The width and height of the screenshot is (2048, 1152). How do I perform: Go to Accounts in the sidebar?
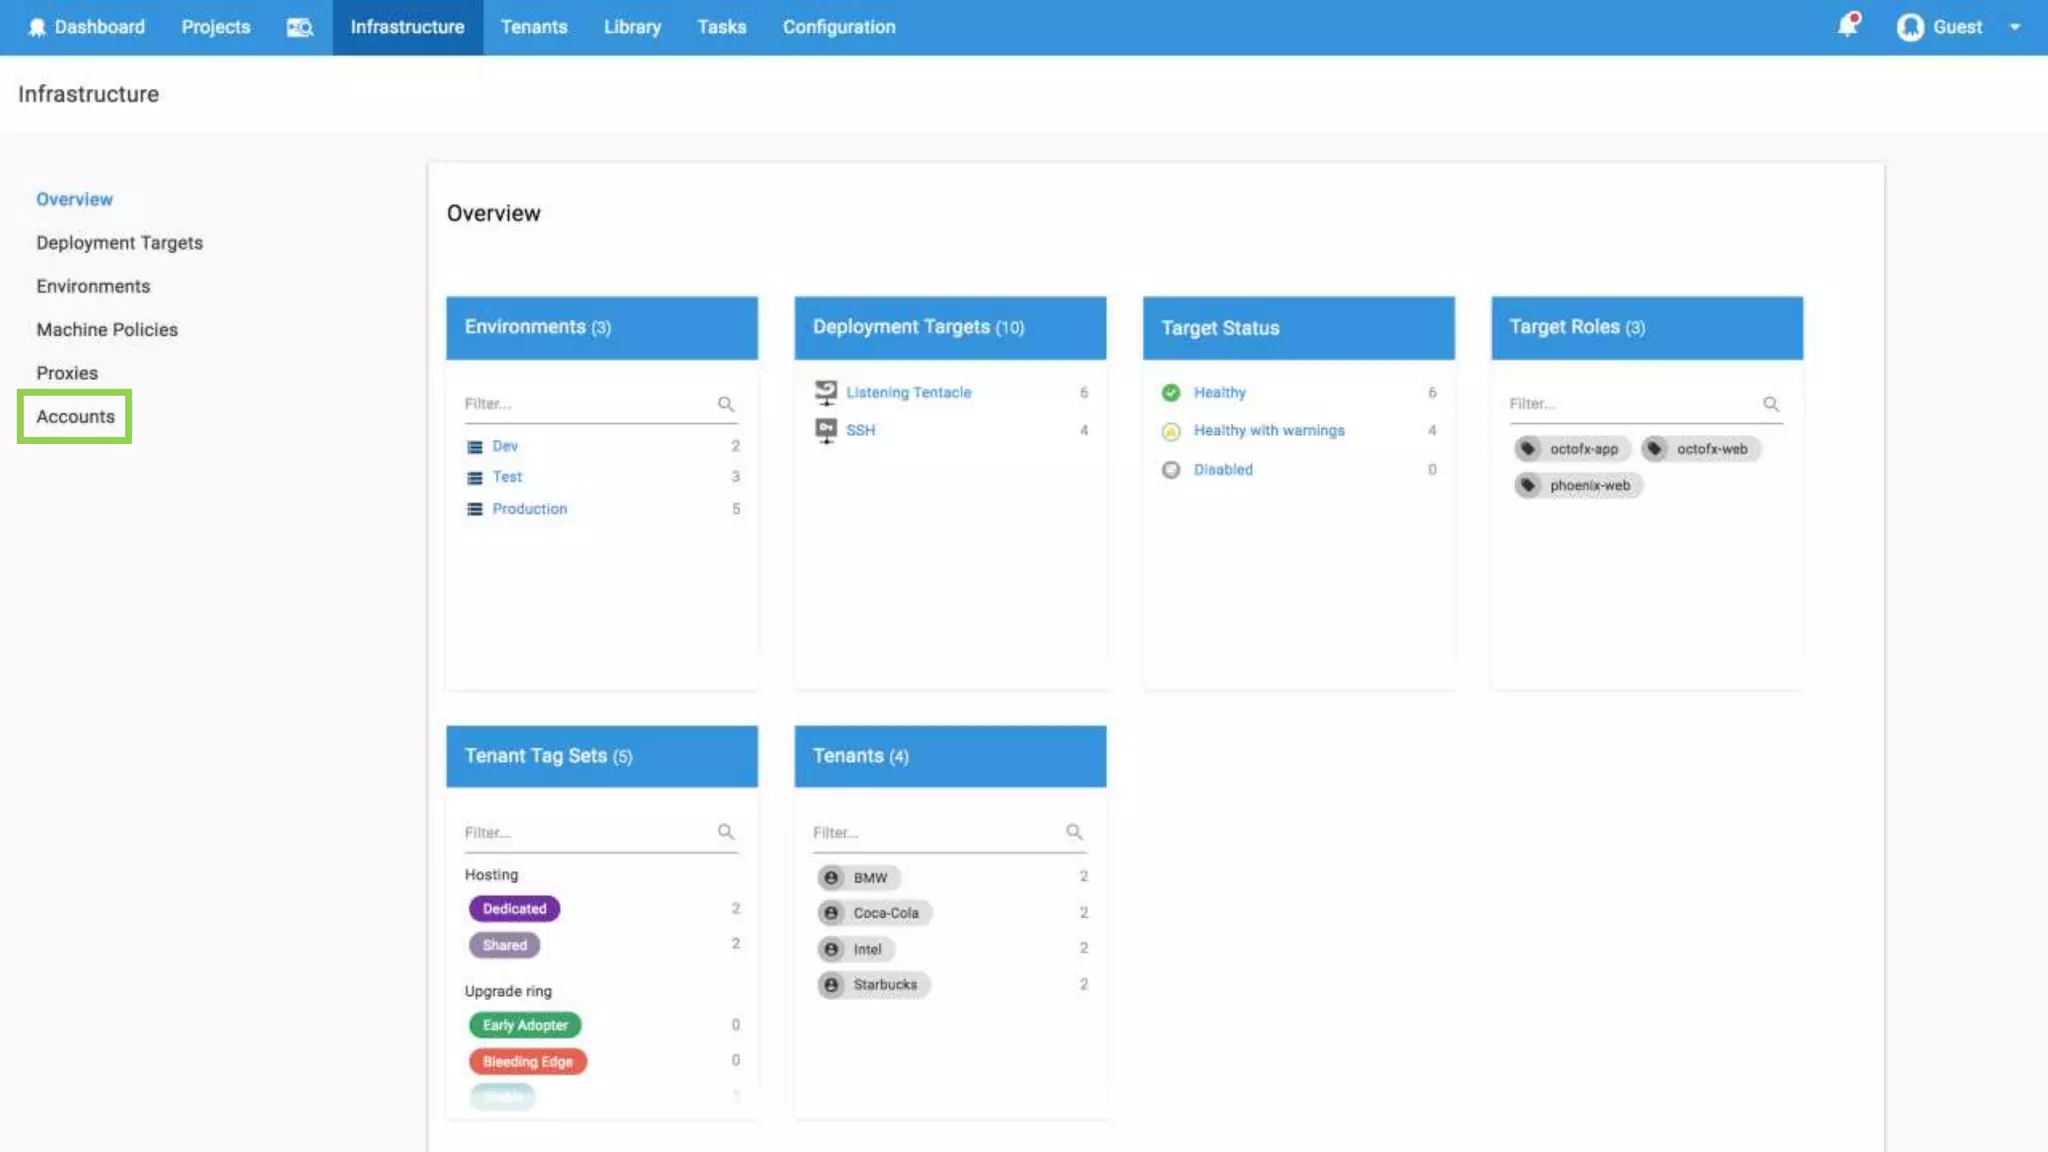[x=75, y=416]
